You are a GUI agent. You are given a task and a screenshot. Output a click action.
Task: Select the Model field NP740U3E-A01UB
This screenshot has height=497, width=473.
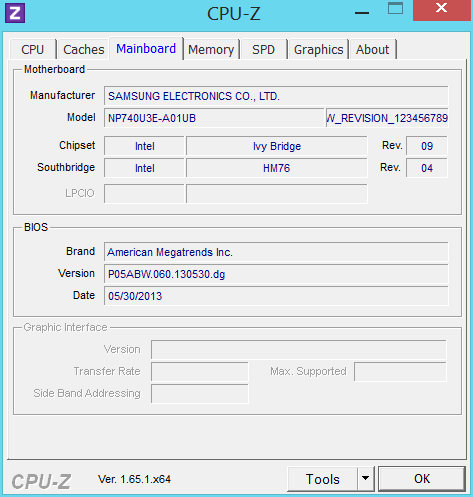pyautogui.click(x=214, y=118)
